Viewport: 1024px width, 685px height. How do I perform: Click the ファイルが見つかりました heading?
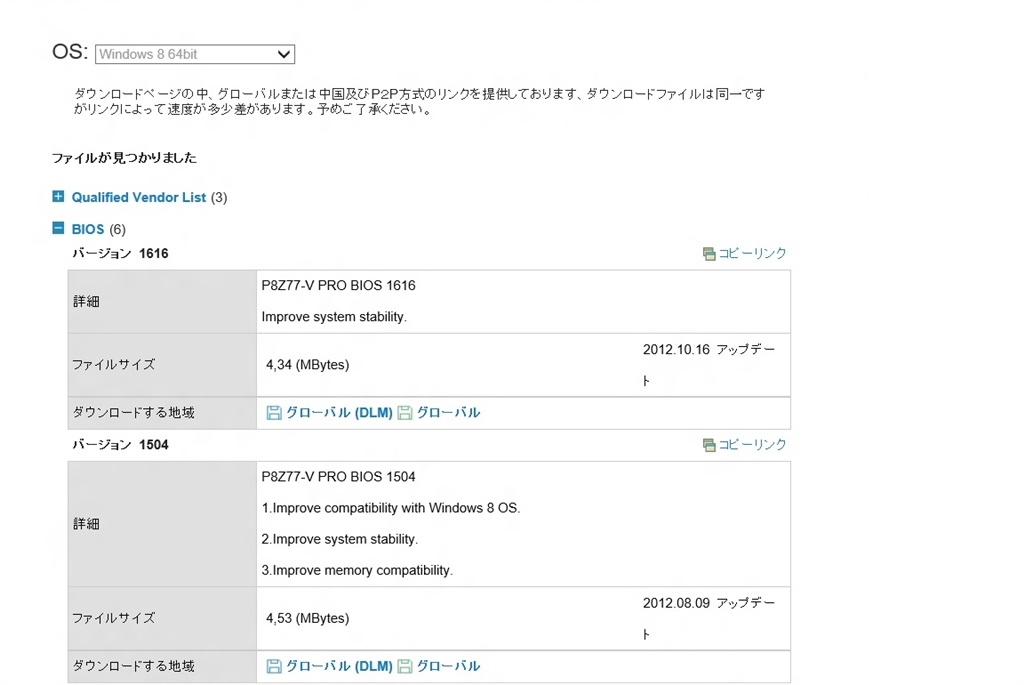[x=124, y=157]
